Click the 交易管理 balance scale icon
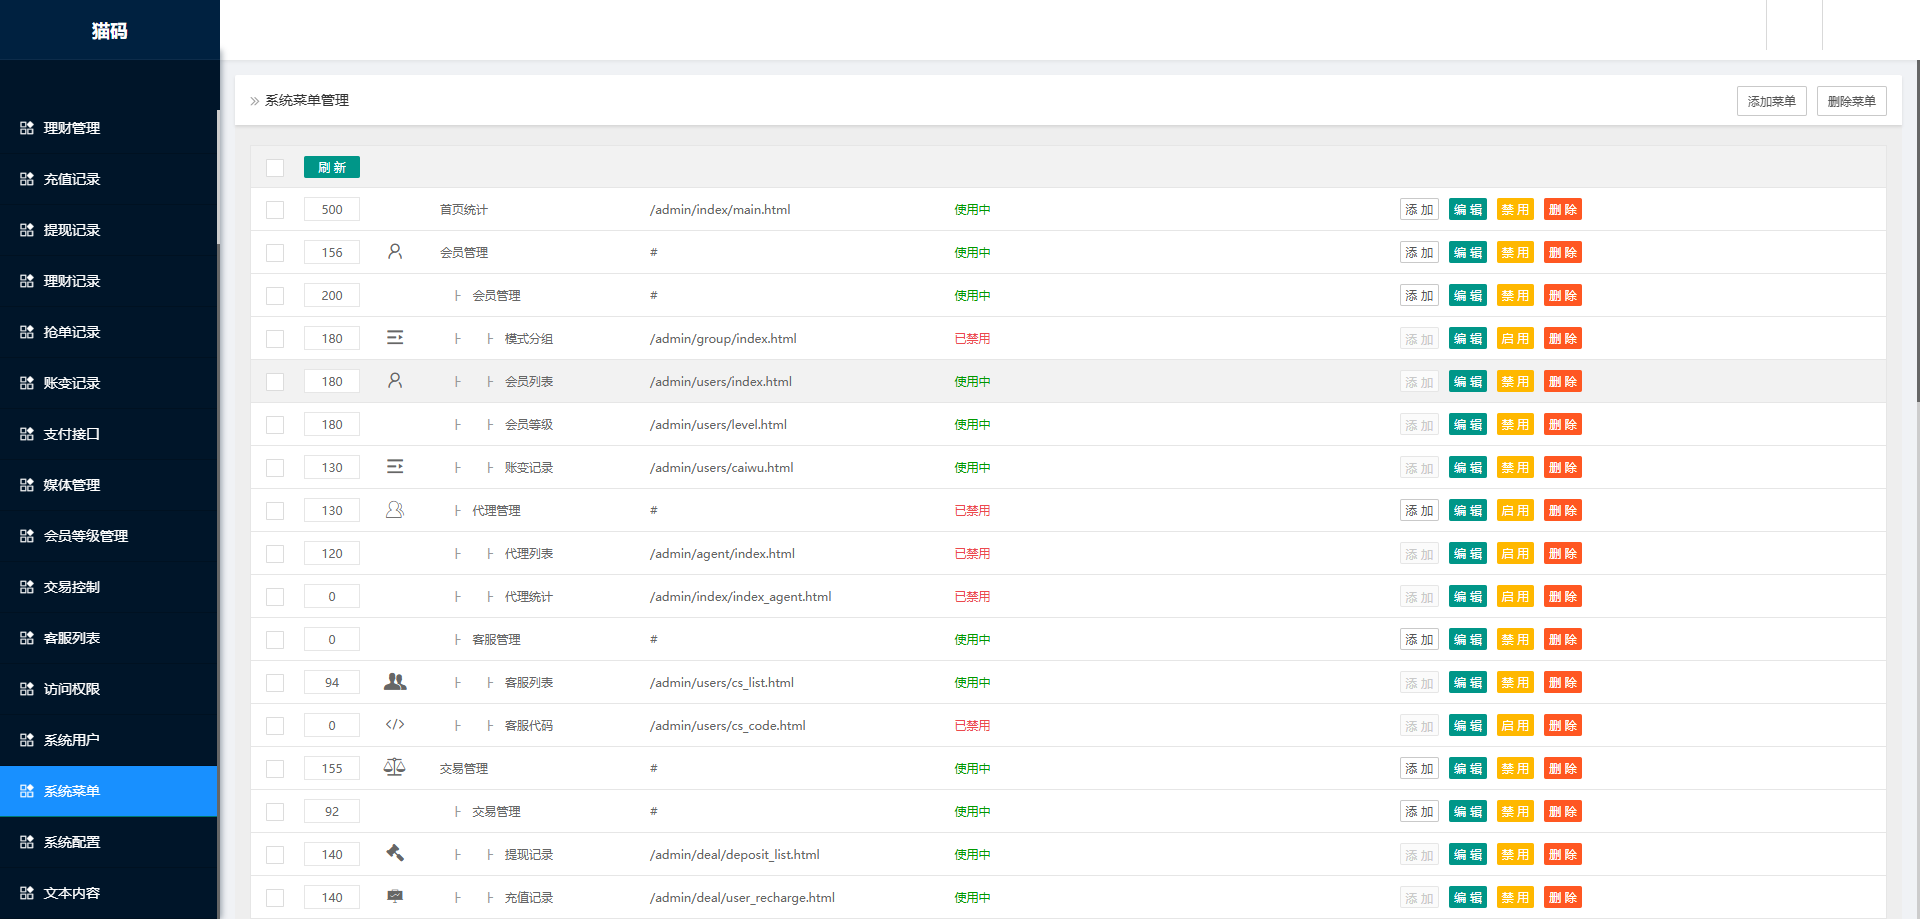Screen dimensions: 1920x919 (395, 766)
